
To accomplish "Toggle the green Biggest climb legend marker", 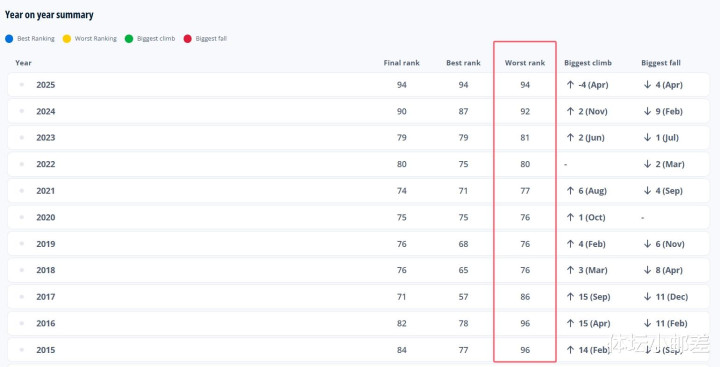I will pyautogui.click(x=129, y=39).
